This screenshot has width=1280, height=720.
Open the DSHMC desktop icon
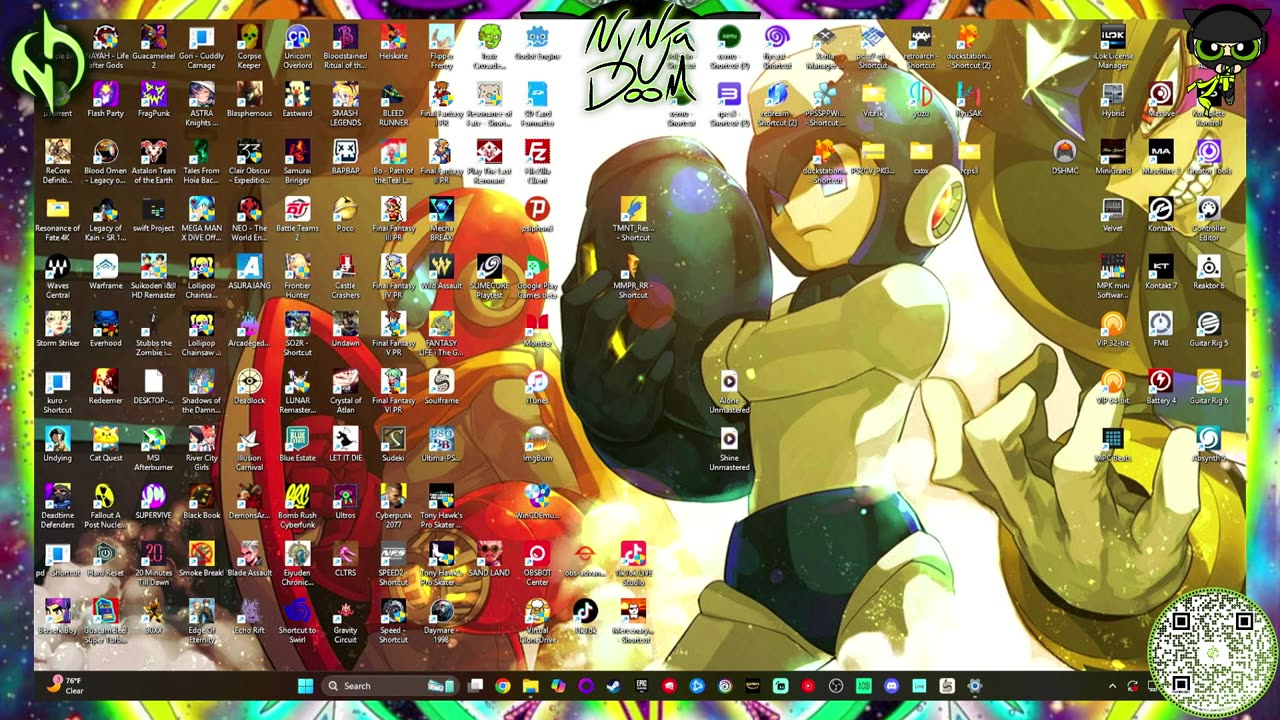(x=1065, y=158)
